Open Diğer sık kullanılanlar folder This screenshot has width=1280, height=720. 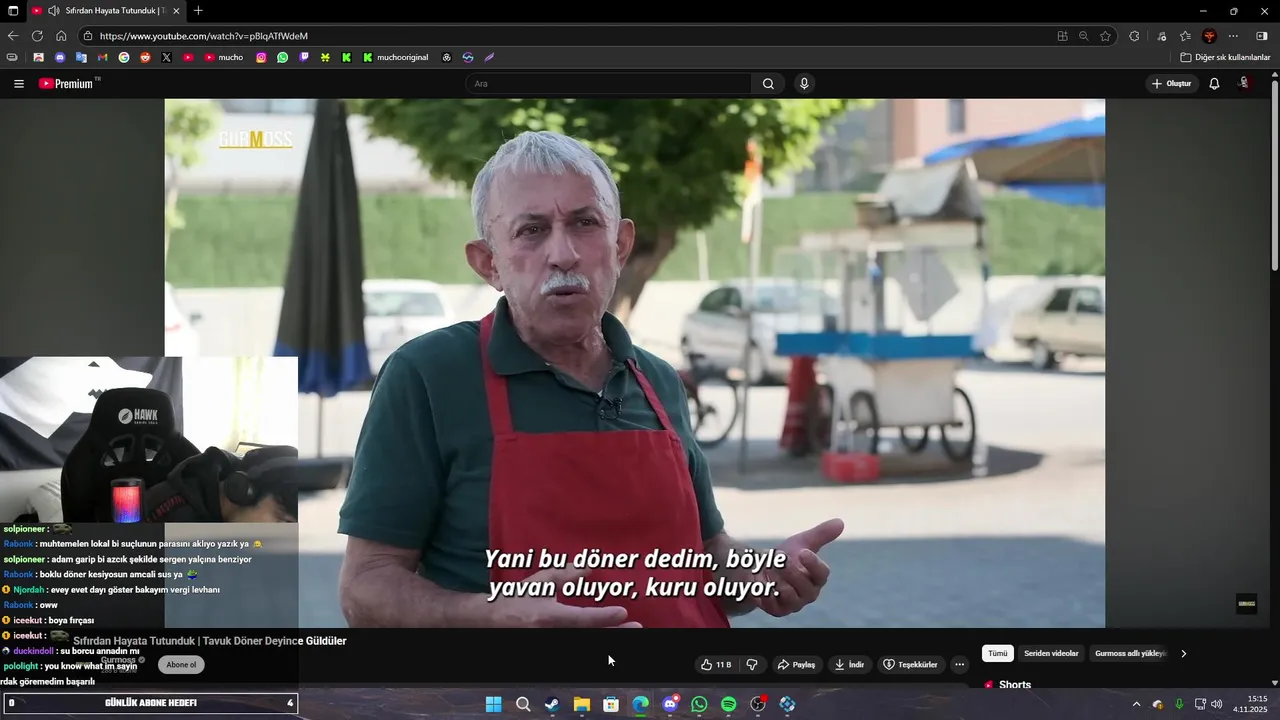pos(1226,58)
